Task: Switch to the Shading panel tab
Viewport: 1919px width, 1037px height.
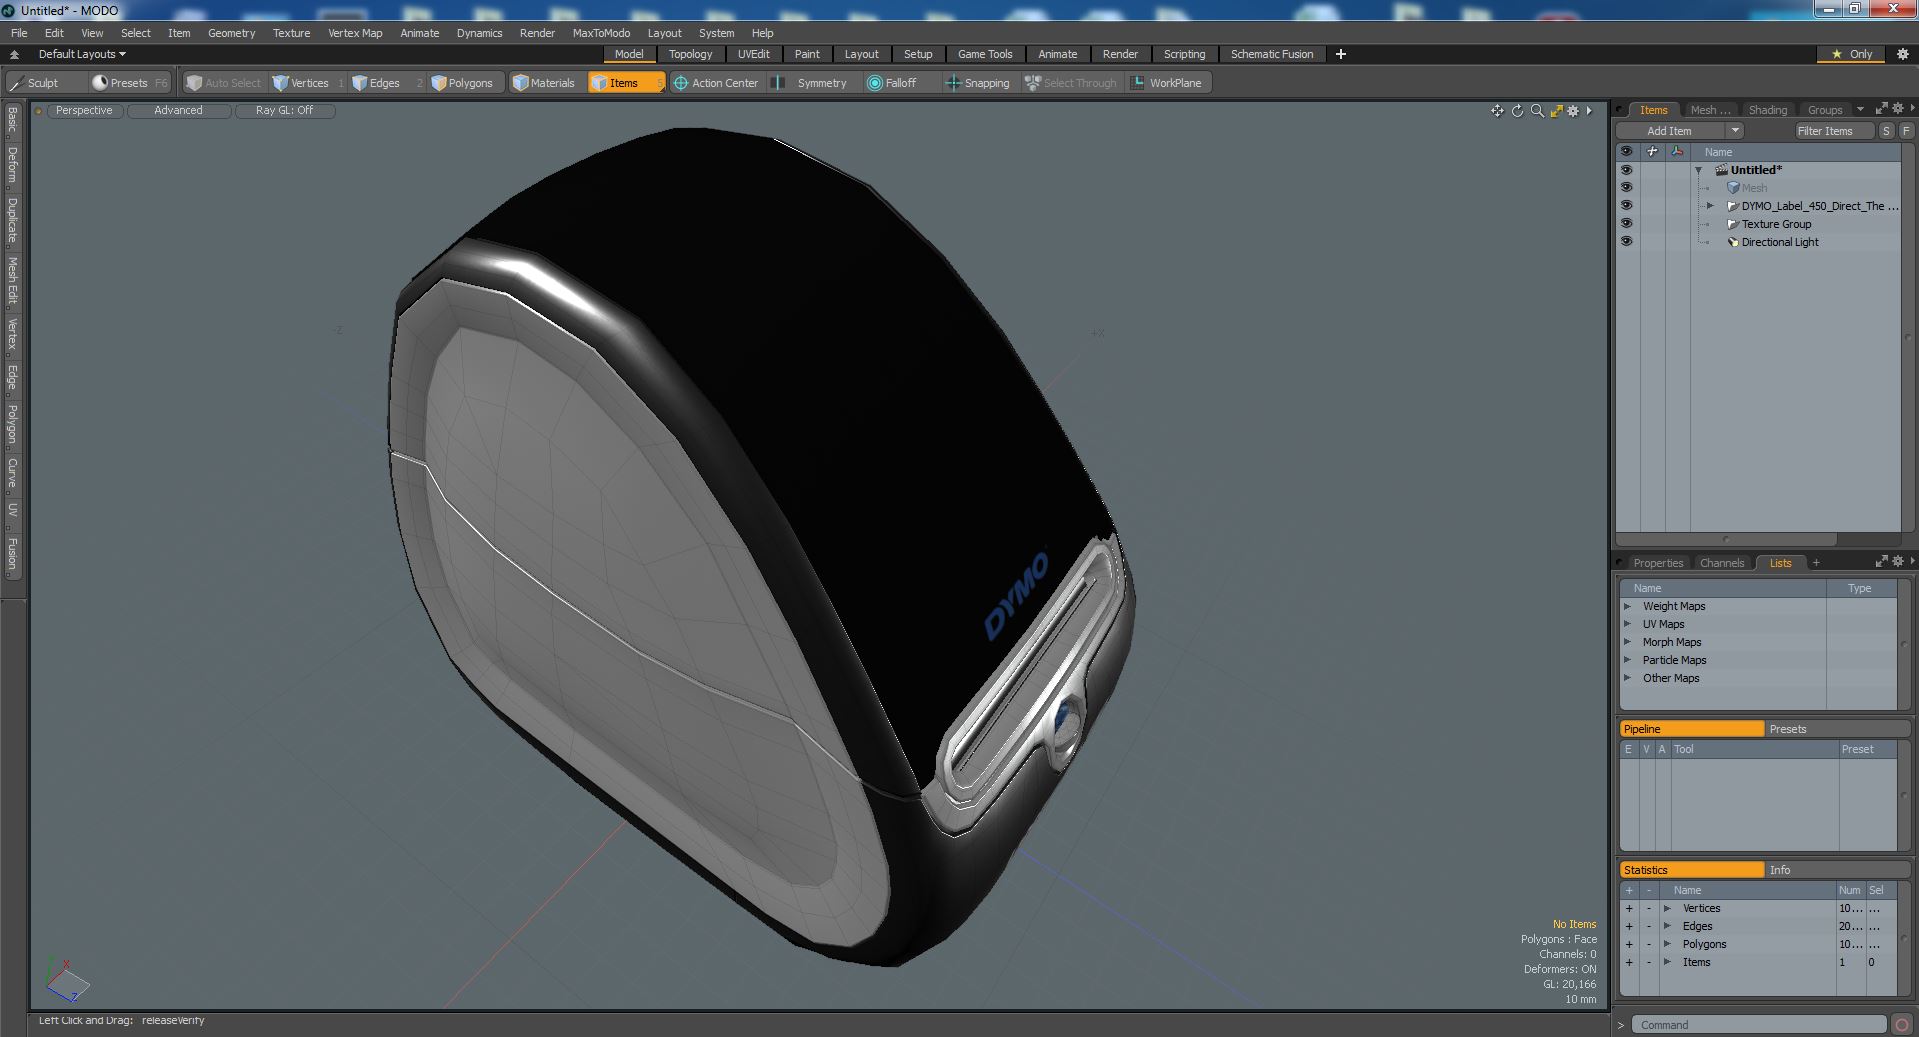Action: click(x=1768, y=110)
